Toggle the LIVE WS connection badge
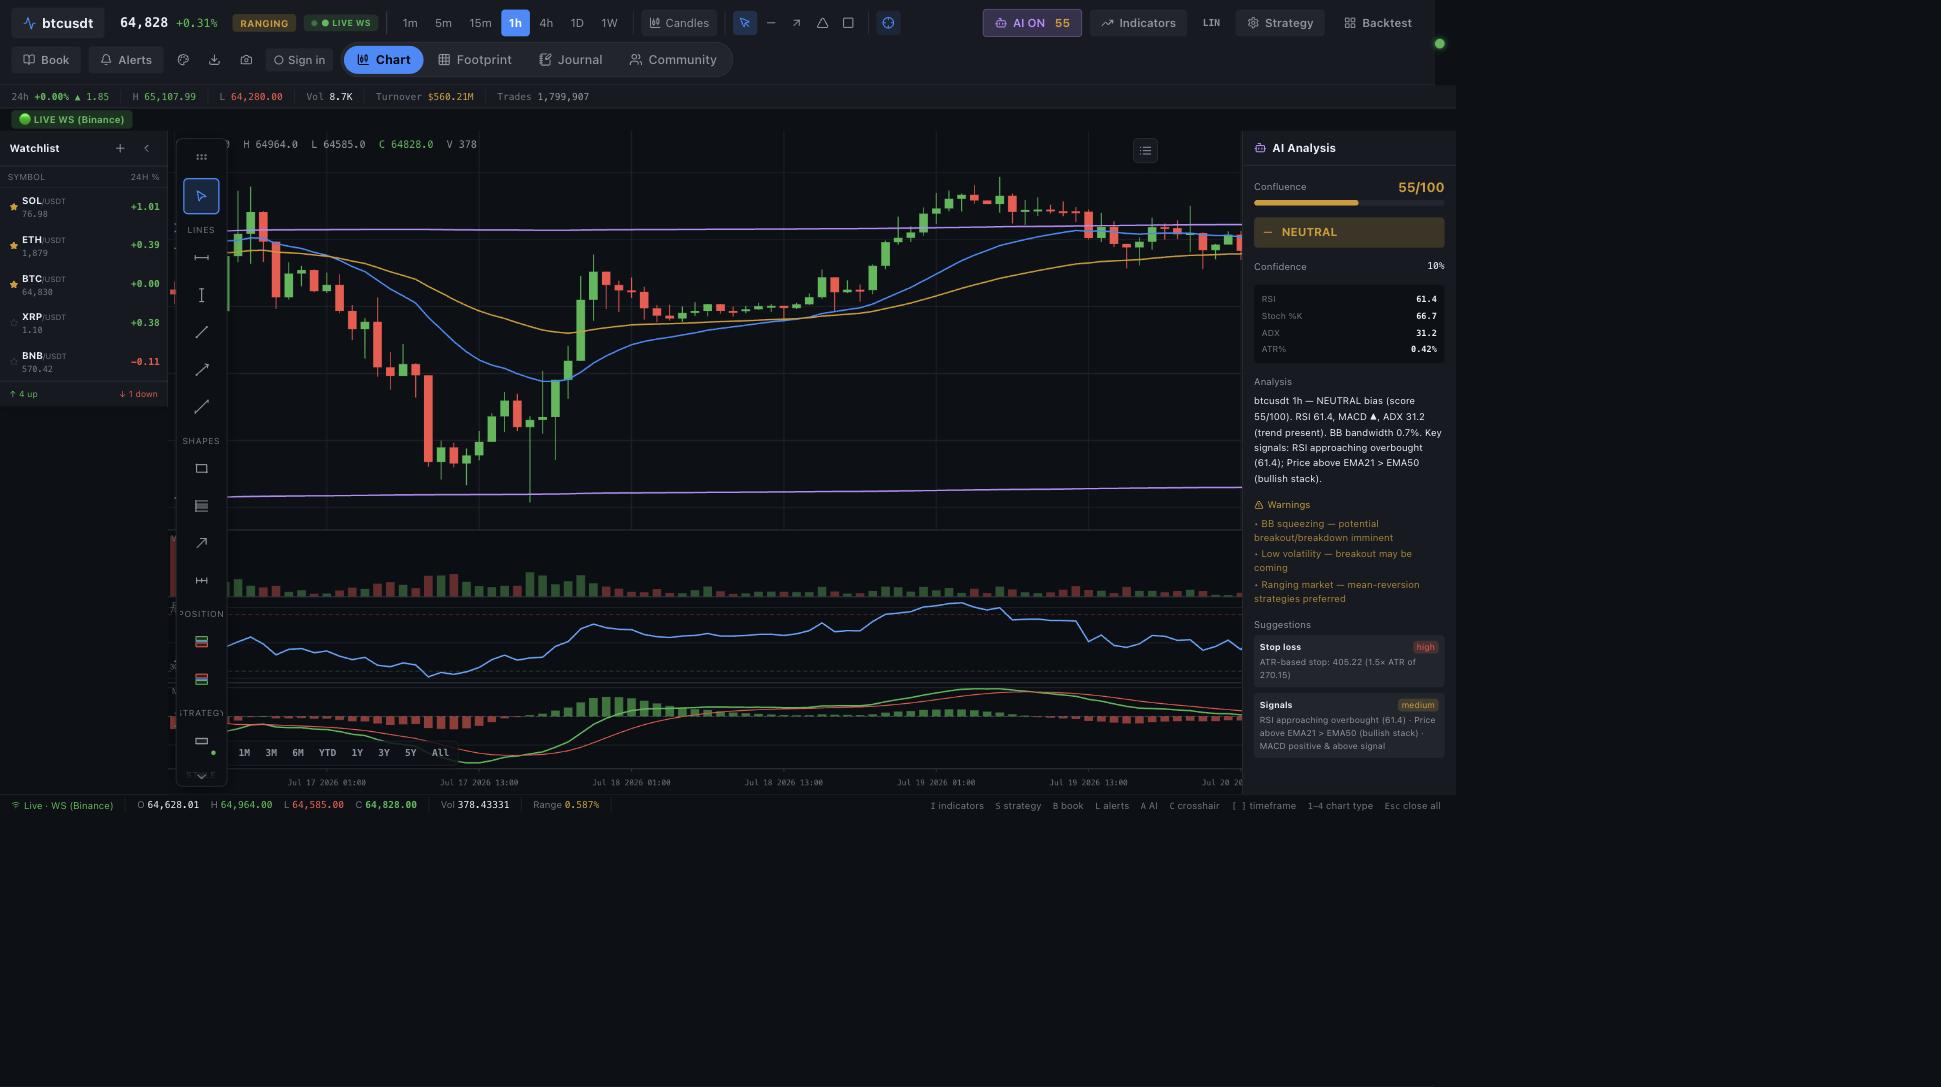This screenshot has width=1941, height=1087. [x=341, y=23]
